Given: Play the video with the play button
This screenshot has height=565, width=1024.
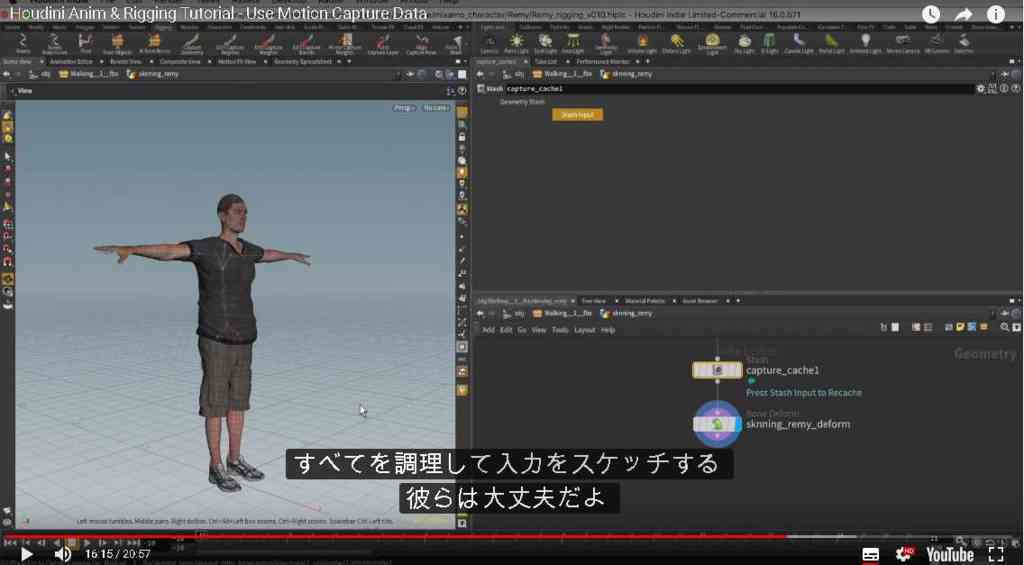Looking at the screenshot, I should (26, 555).
